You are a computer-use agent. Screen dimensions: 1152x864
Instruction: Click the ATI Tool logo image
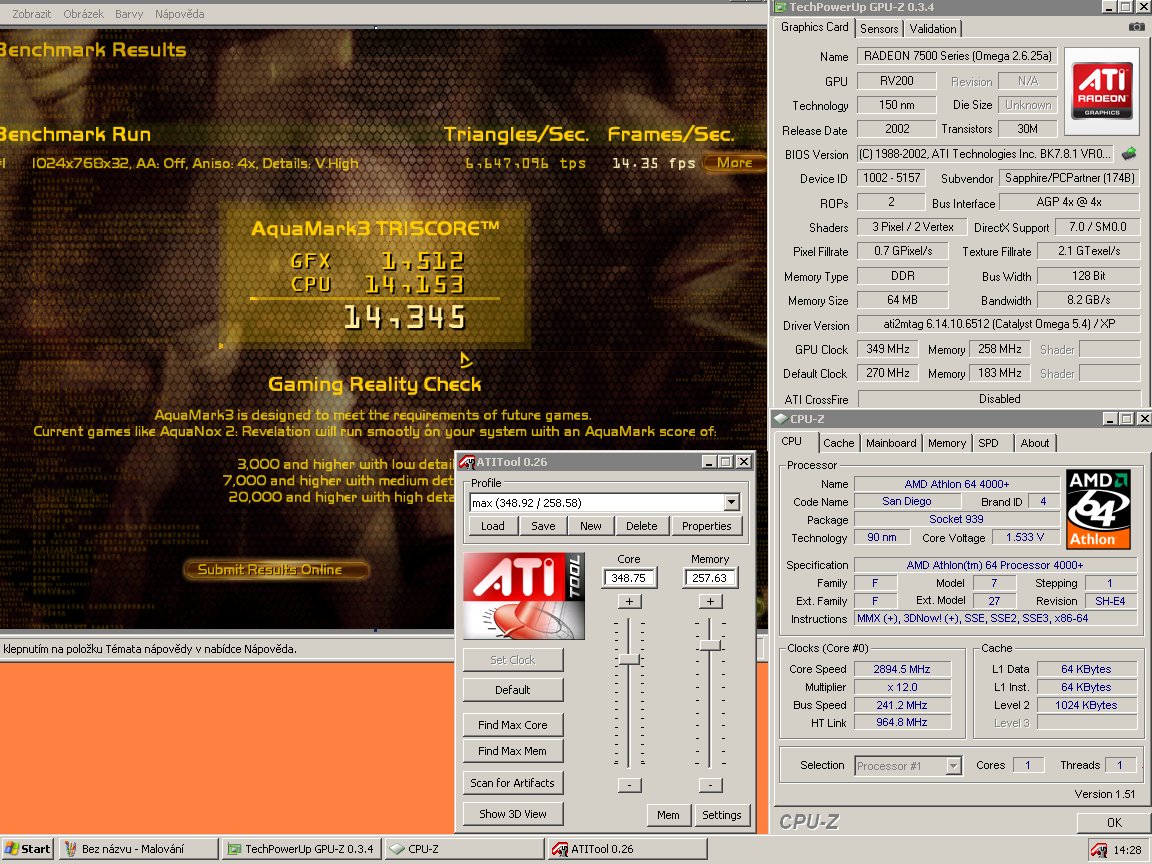[x=524, y=596]
